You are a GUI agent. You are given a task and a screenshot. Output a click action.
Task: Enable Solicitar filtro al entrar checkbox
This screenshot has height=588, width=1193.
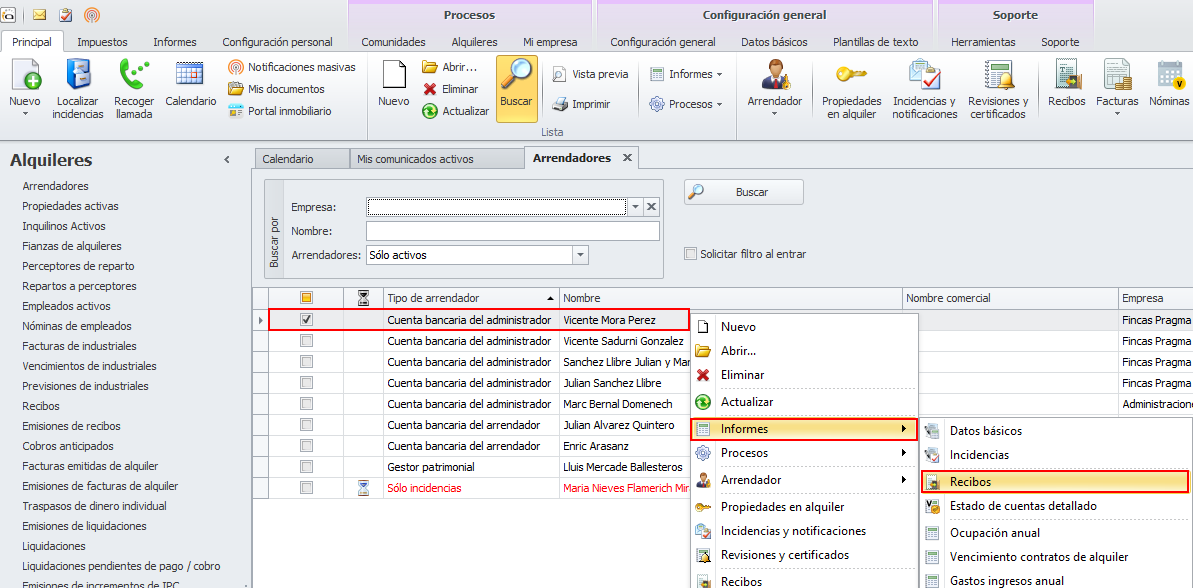(x=690, y=254)
